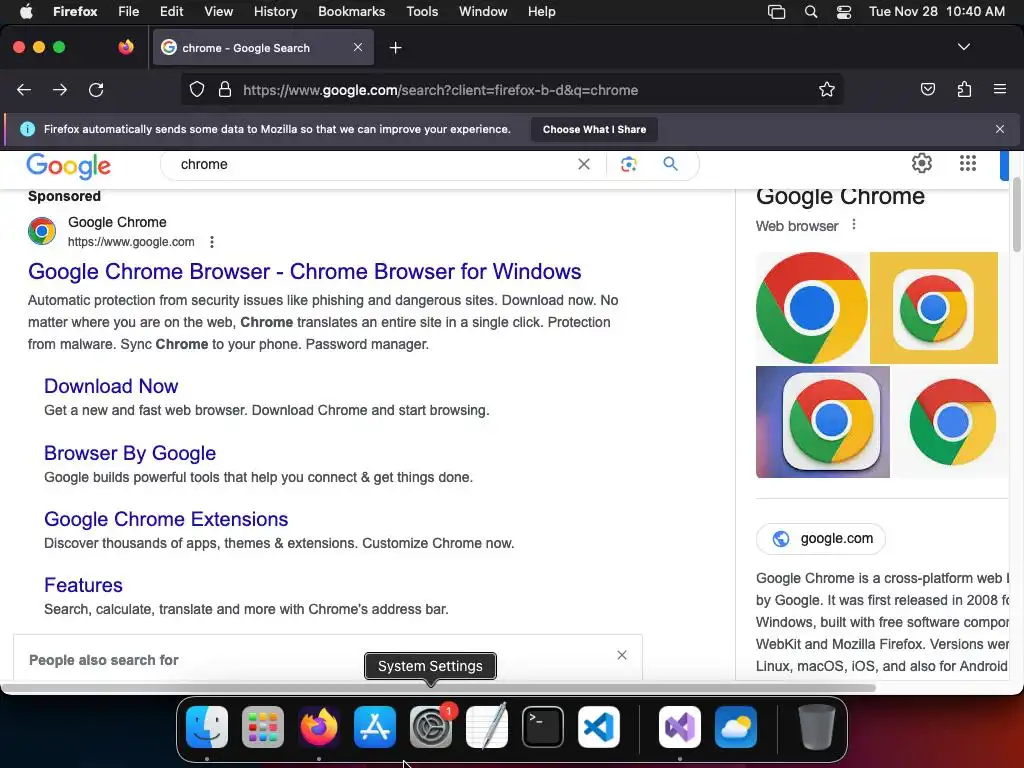Open the Chrome app icon on purple background
Viewport: 1024px width, 768px height.
pos(823,422)
